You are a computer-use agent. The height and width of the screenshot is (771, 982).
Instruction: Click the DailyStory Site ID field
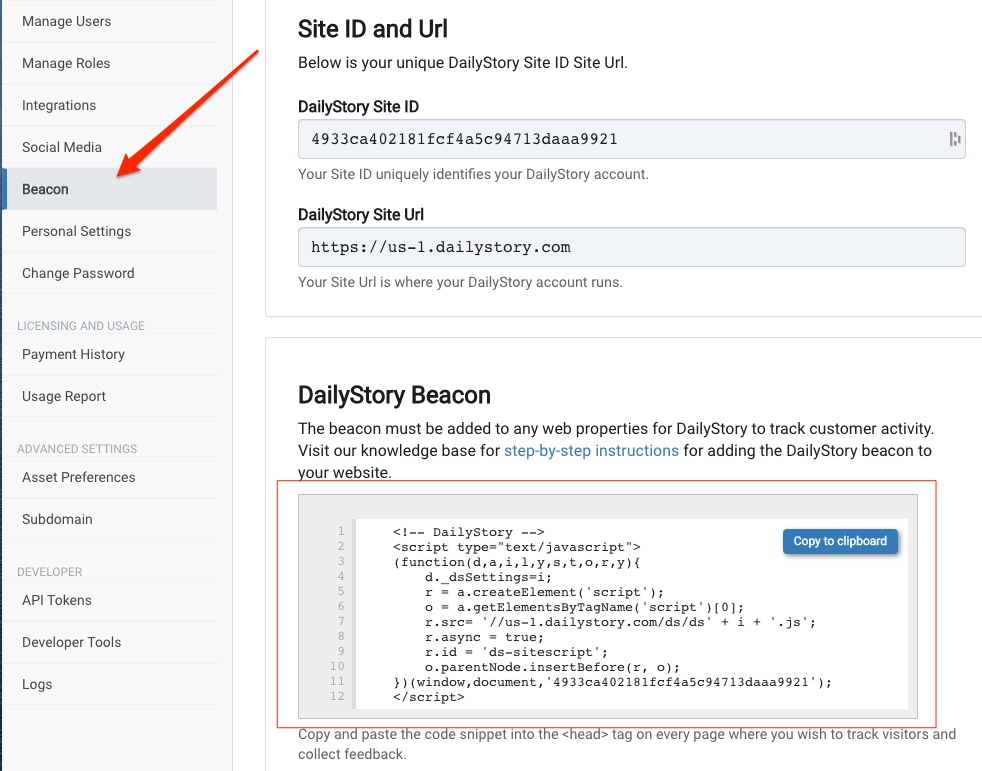631,139
